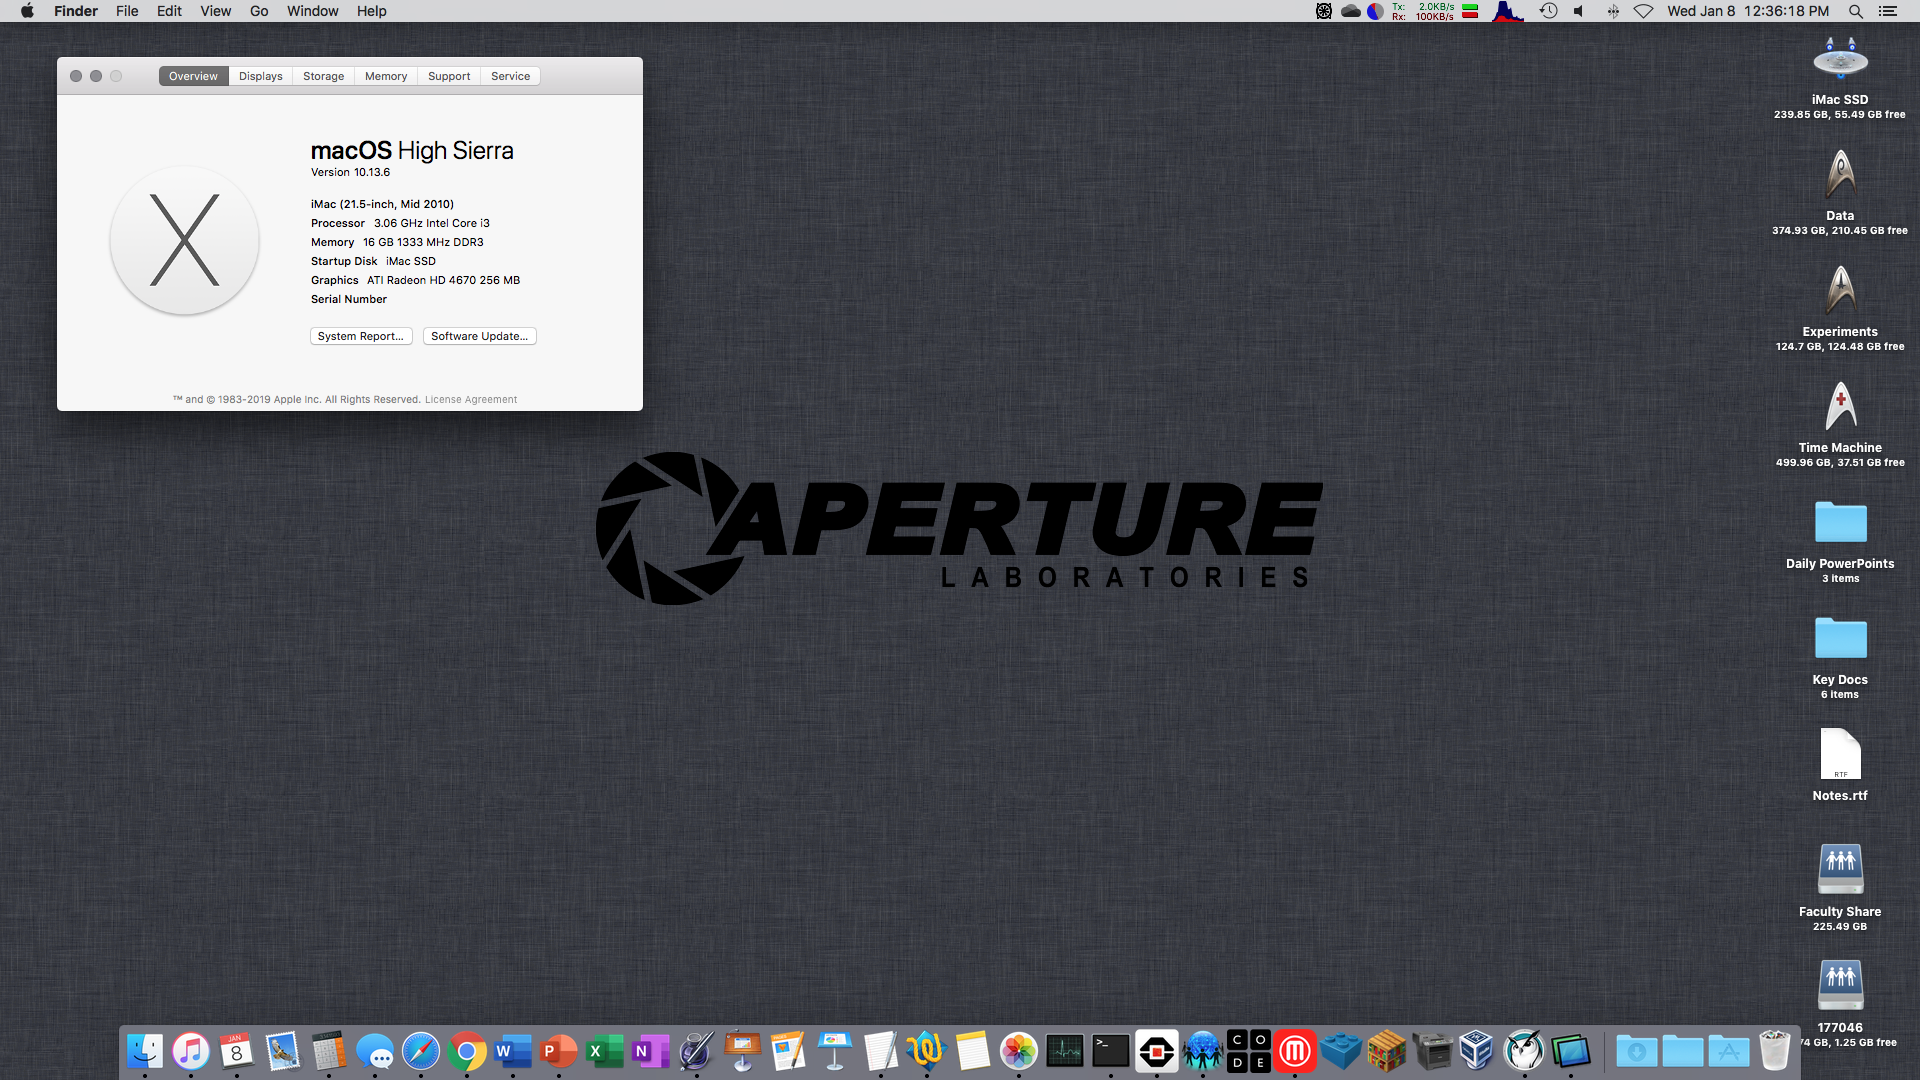Screen dimensions: 1920x1080
Task: Click the Wi-Fi status icon
Action: point(1643,11)
